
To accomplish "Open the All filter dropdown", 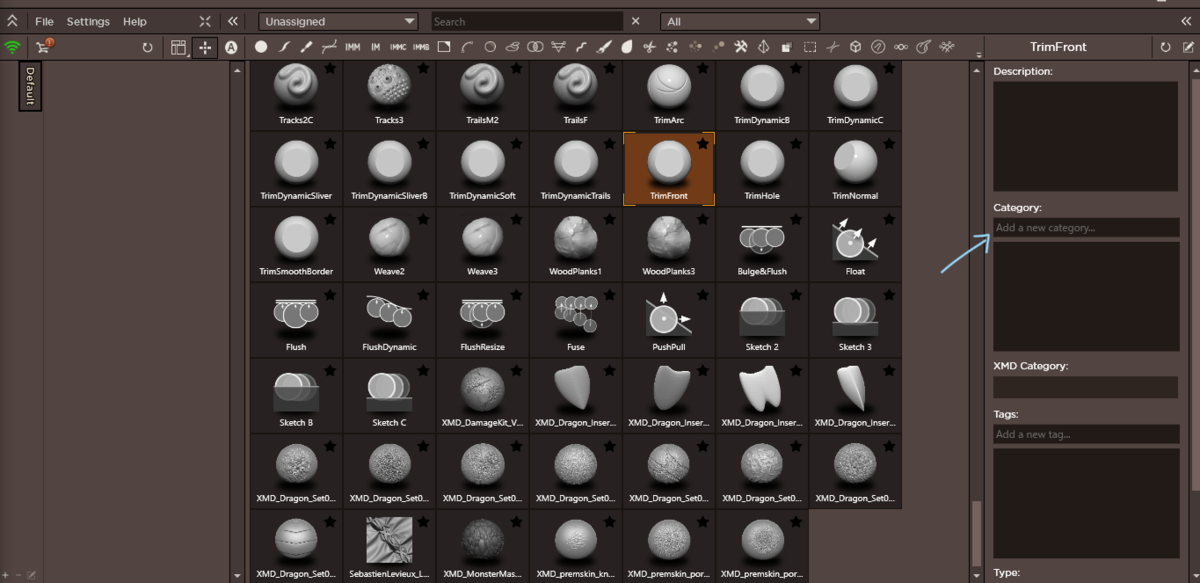I will [740, 21].
